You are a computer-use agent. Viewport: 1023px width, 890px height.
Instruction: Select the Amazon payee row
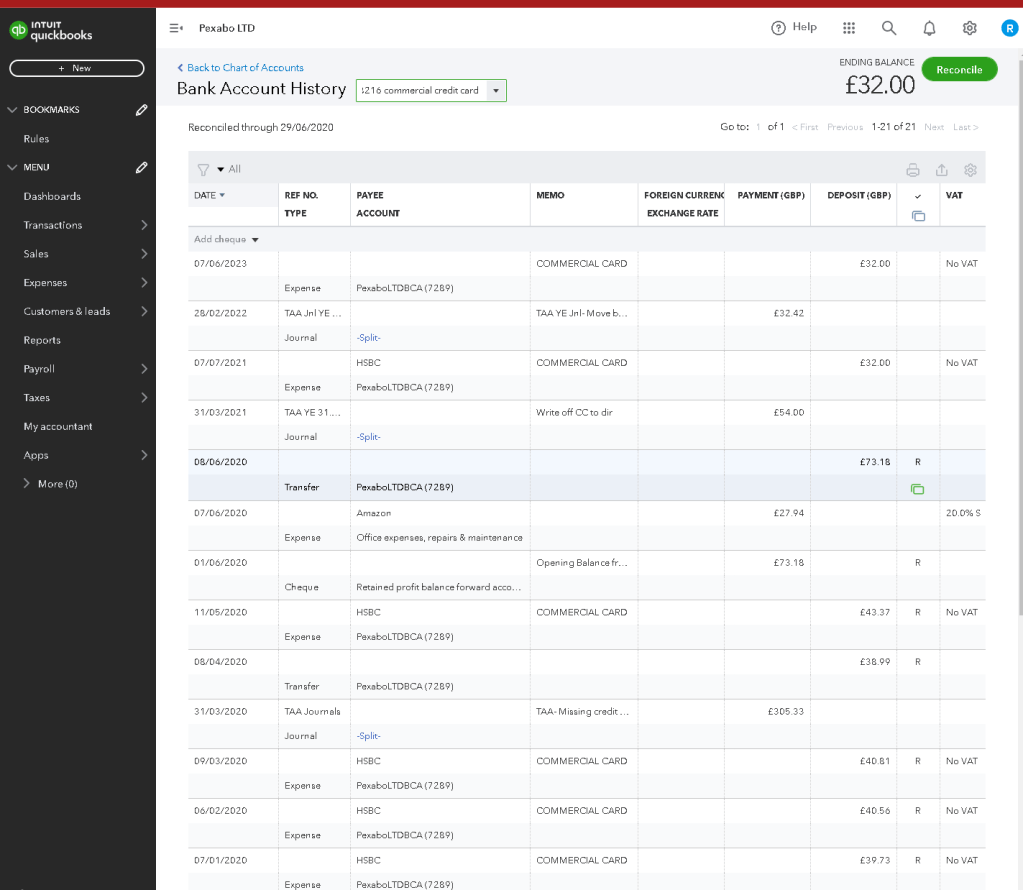tap(374, 513)
